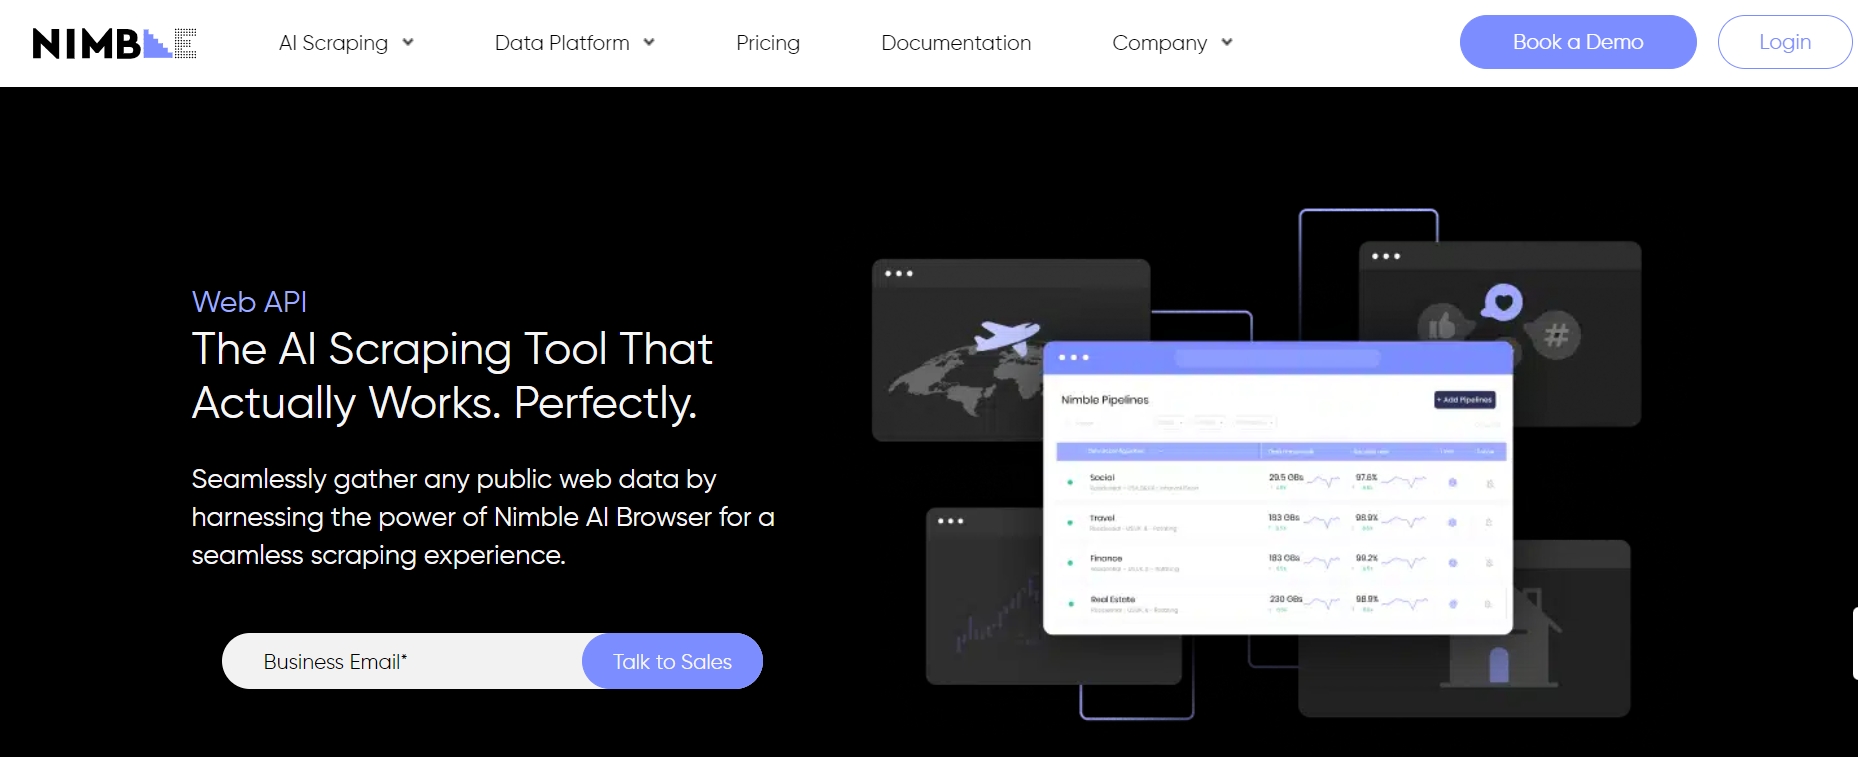Click the Web API heading text
Screen dimensions: 1858x757
pos(249,302)
